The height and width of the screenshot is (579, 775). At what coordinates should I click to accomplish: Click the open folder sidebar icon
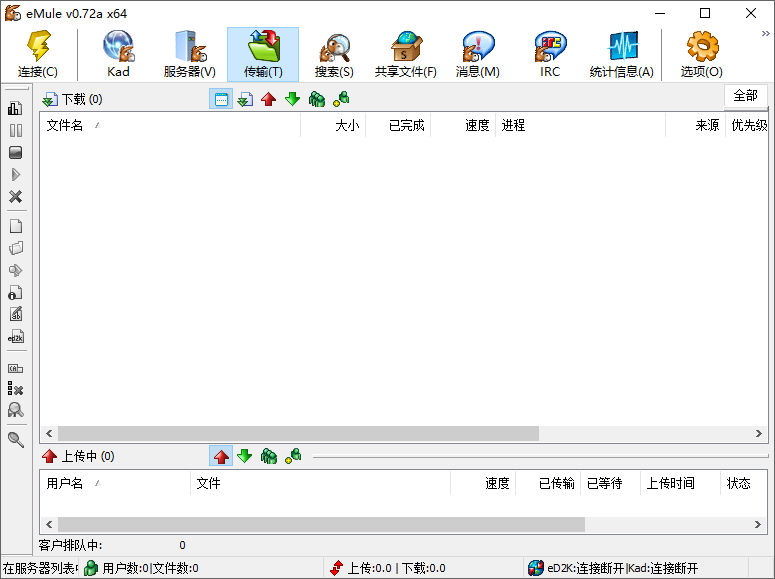[15, 248]
